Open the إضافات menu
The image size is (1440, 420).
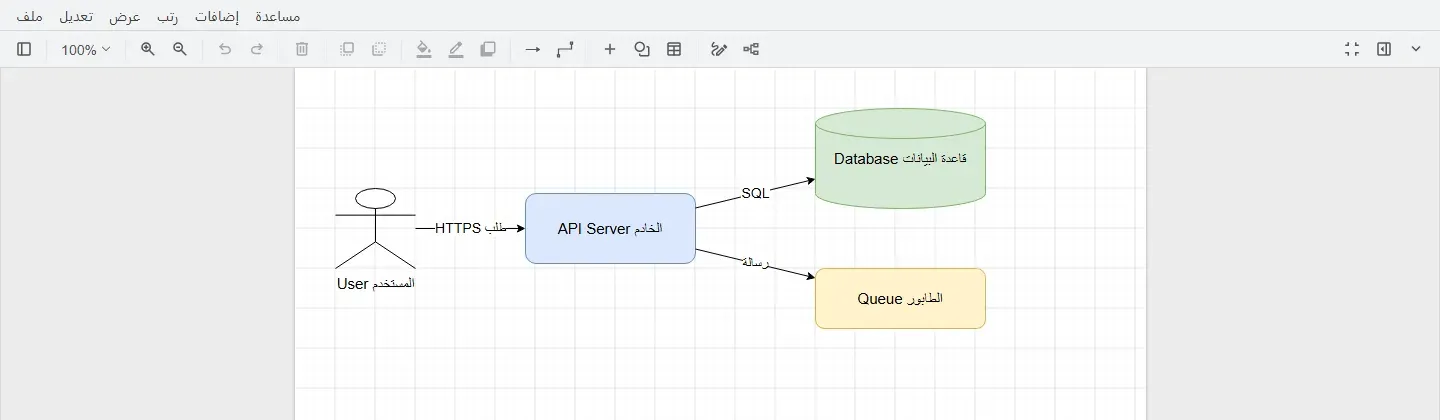pyautogui.click(x=217, y=17)
